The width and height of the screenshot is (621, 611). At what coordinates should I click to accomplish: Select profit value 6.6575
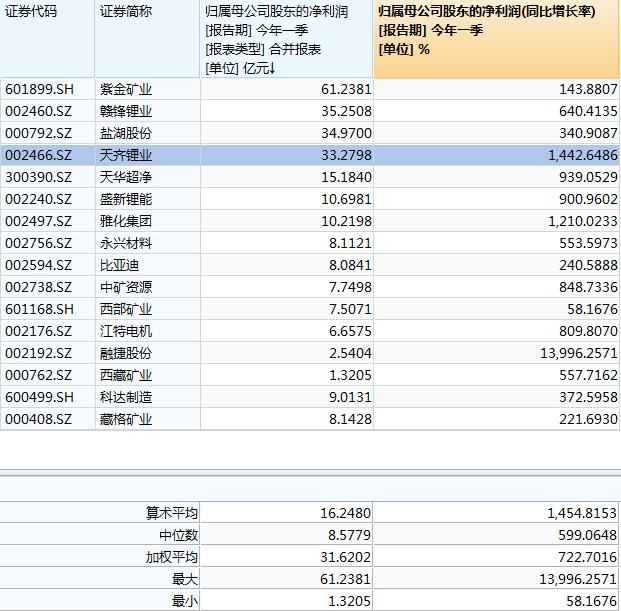pyautogui.click(x=350, y=331)
